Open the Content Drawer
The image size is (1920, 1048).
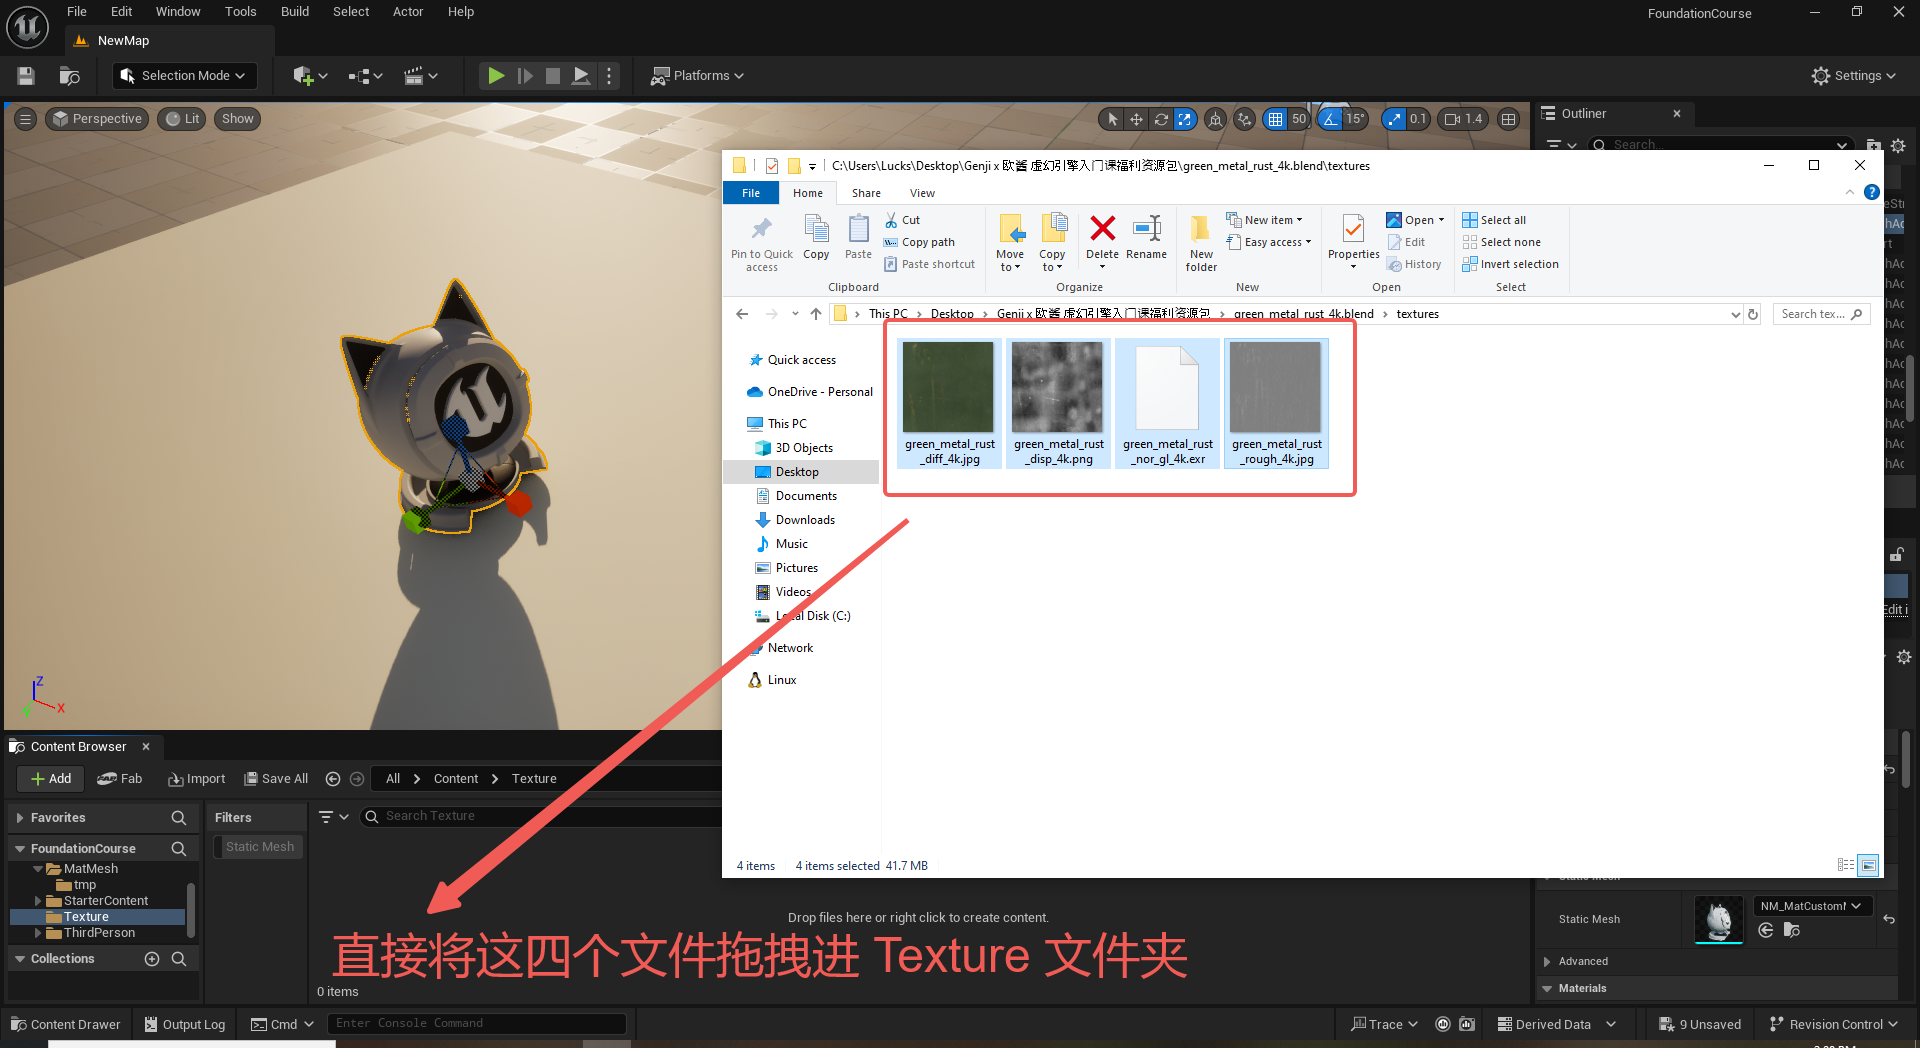click(x=66, y=1024)
